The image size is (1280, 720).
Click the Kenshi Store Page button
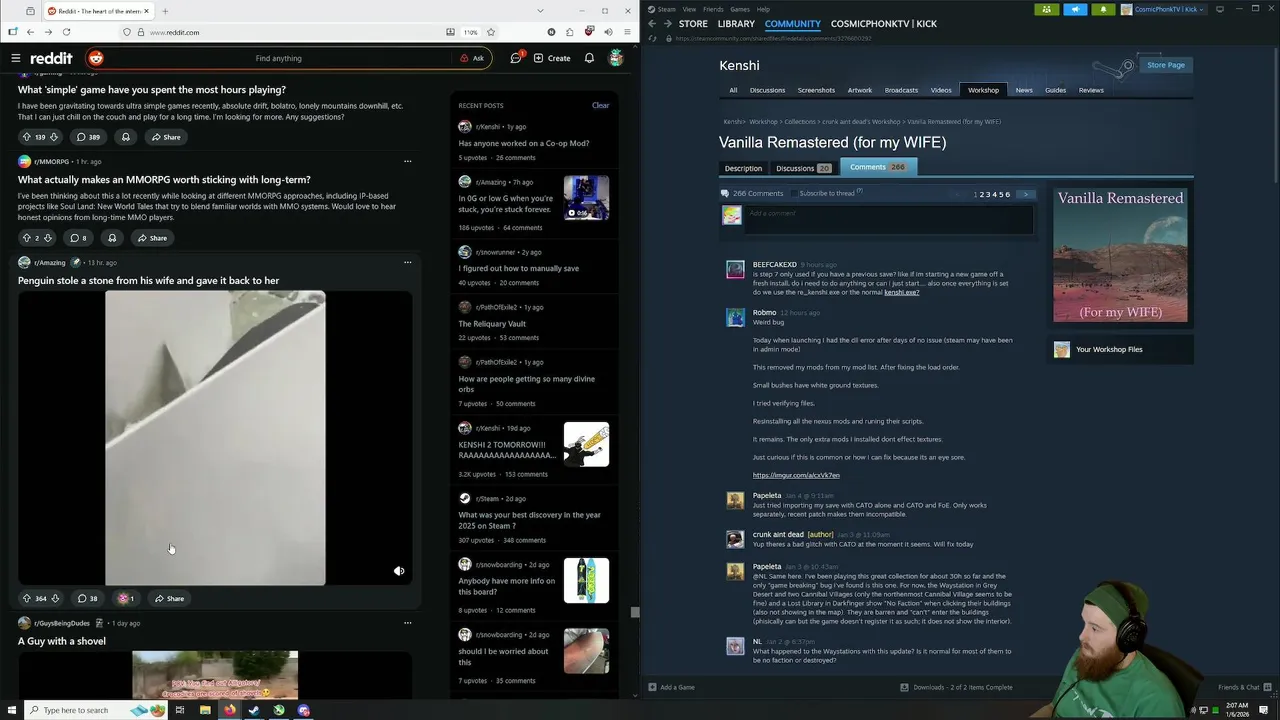pyautogui.click(x=1165, y=65)
